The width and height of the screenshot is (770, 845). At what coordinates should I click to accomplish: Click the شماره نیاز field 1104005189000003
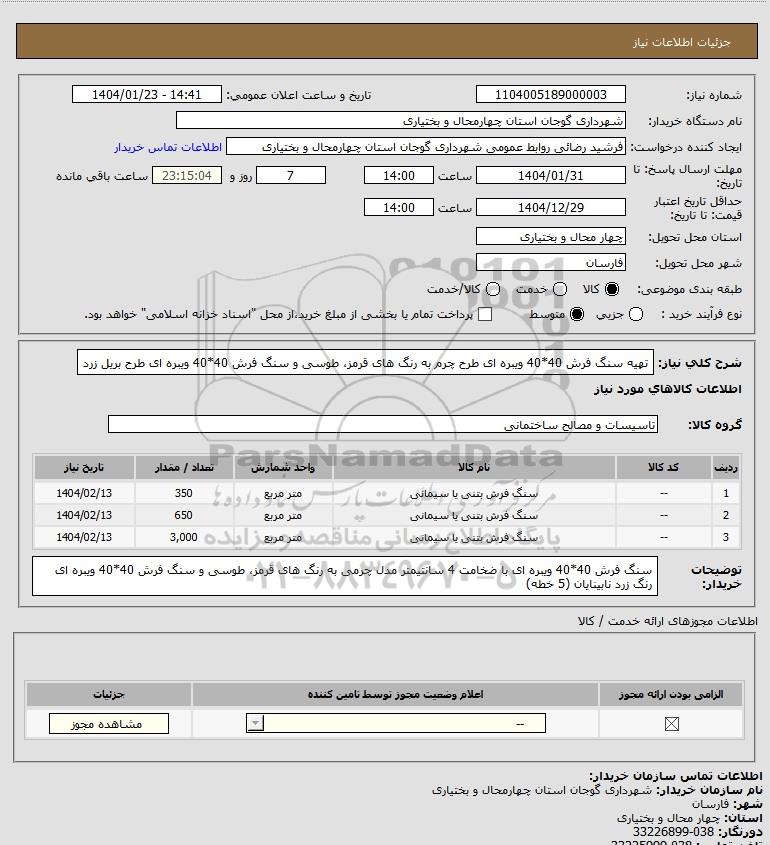click(x=551, y=94)
